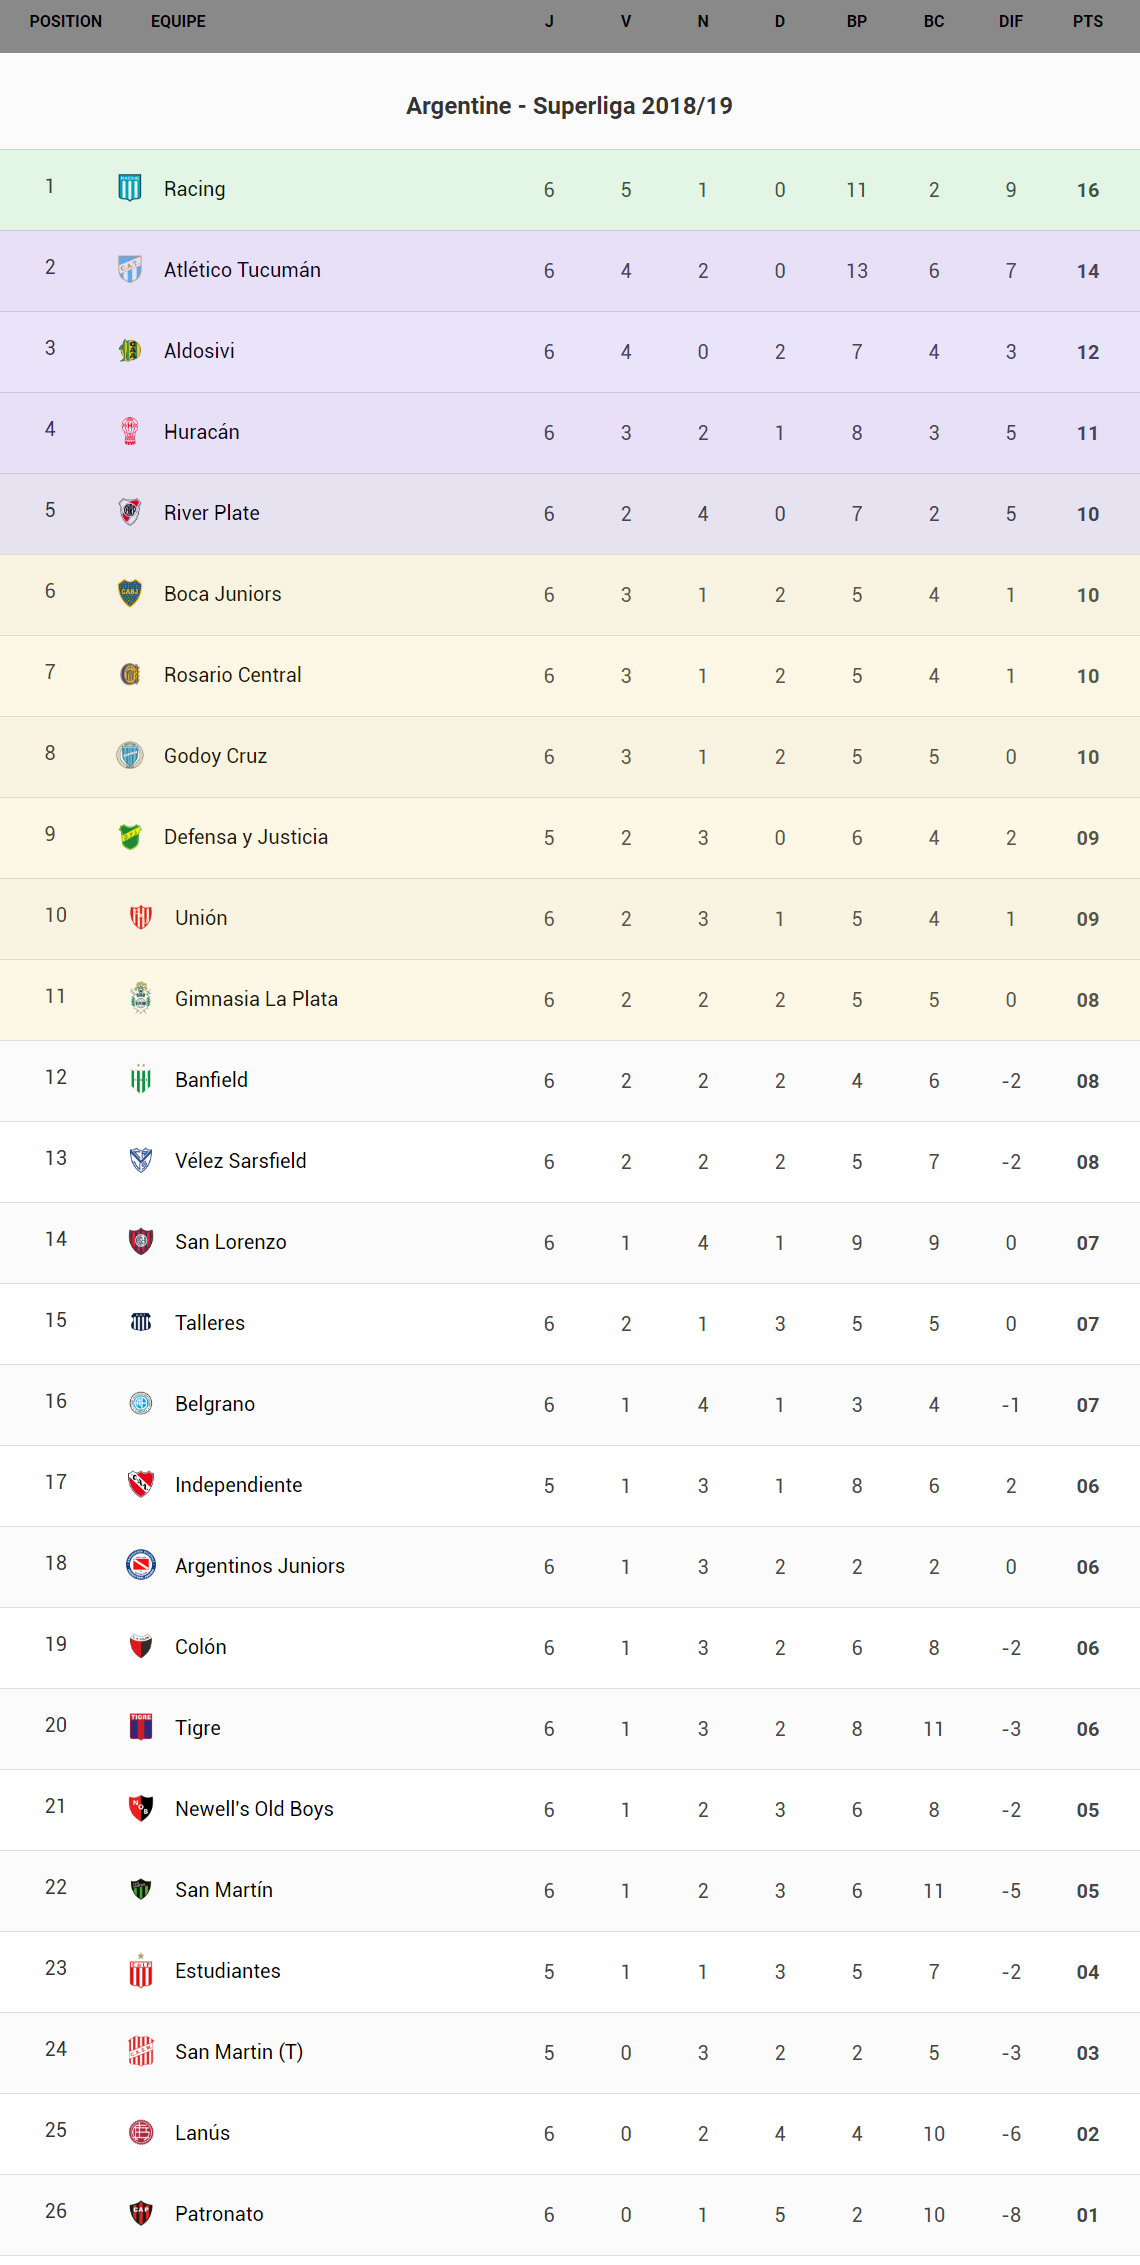This screenshot has height=2265, width=1140.
Task: Click the Huracán balloon crest icon
Action: click(130, 431)
